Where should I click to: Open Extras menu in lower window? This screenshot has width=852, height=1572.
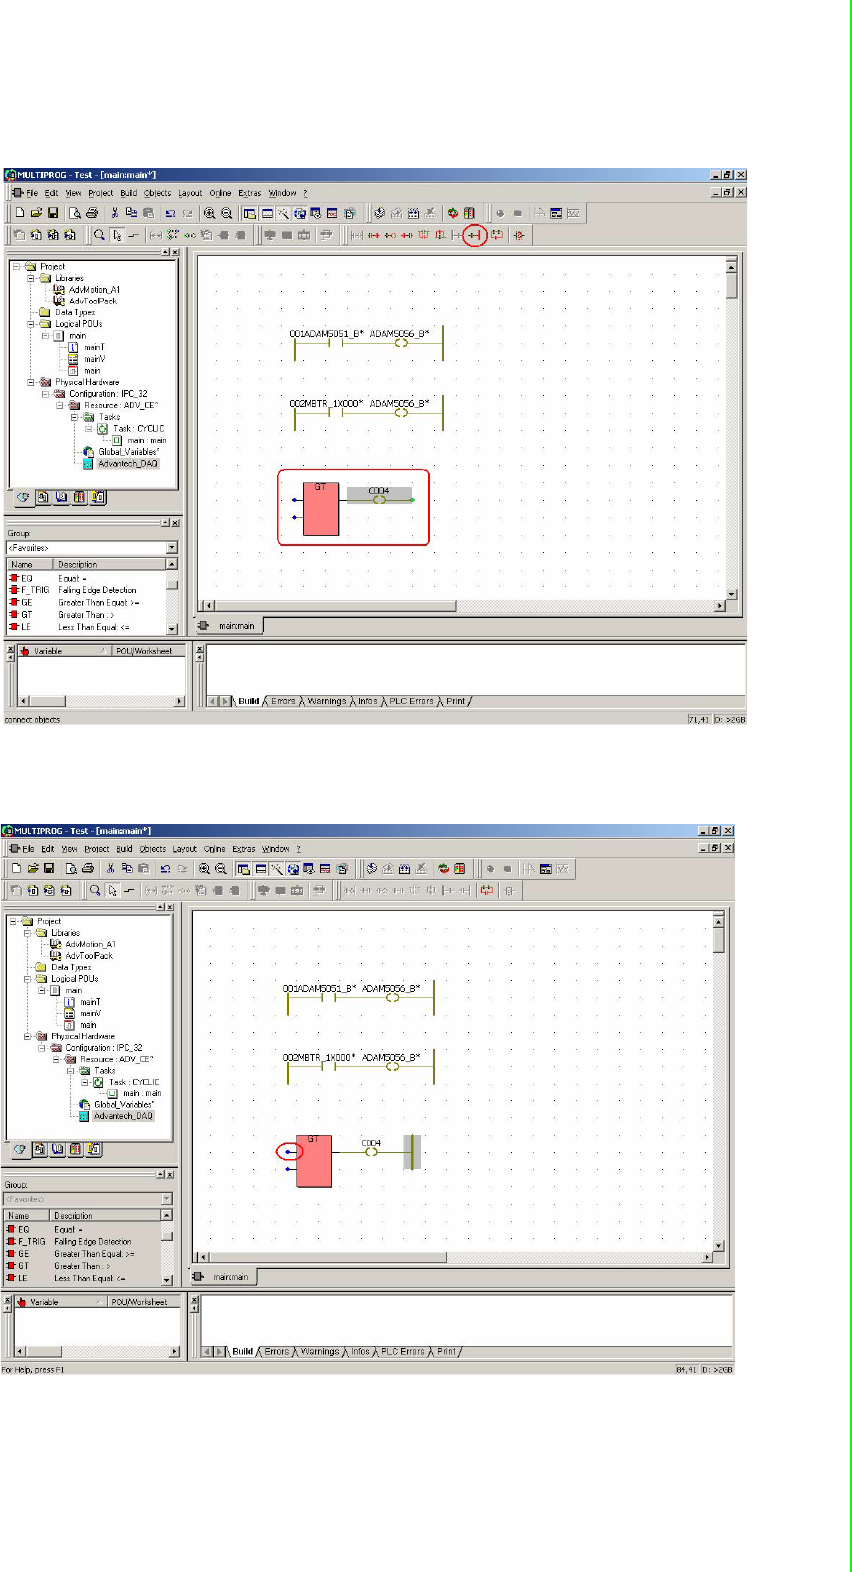coord(244,849)
